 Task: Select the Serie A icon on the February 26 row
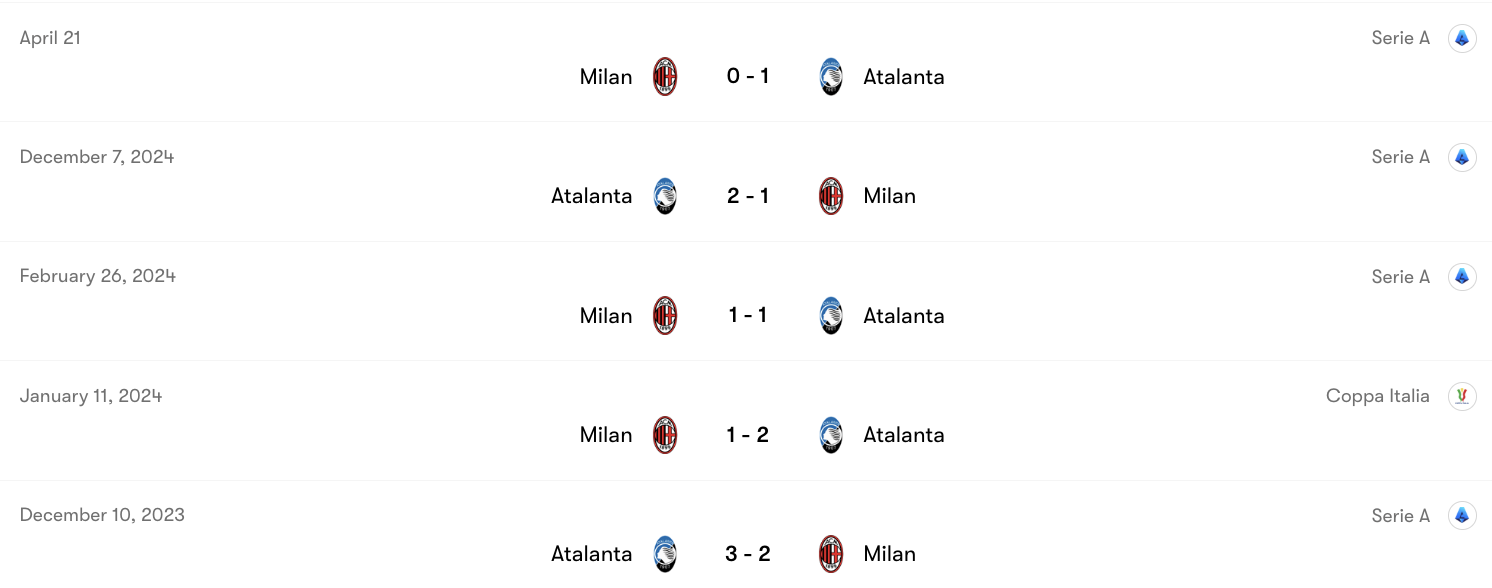[1462, 276]
